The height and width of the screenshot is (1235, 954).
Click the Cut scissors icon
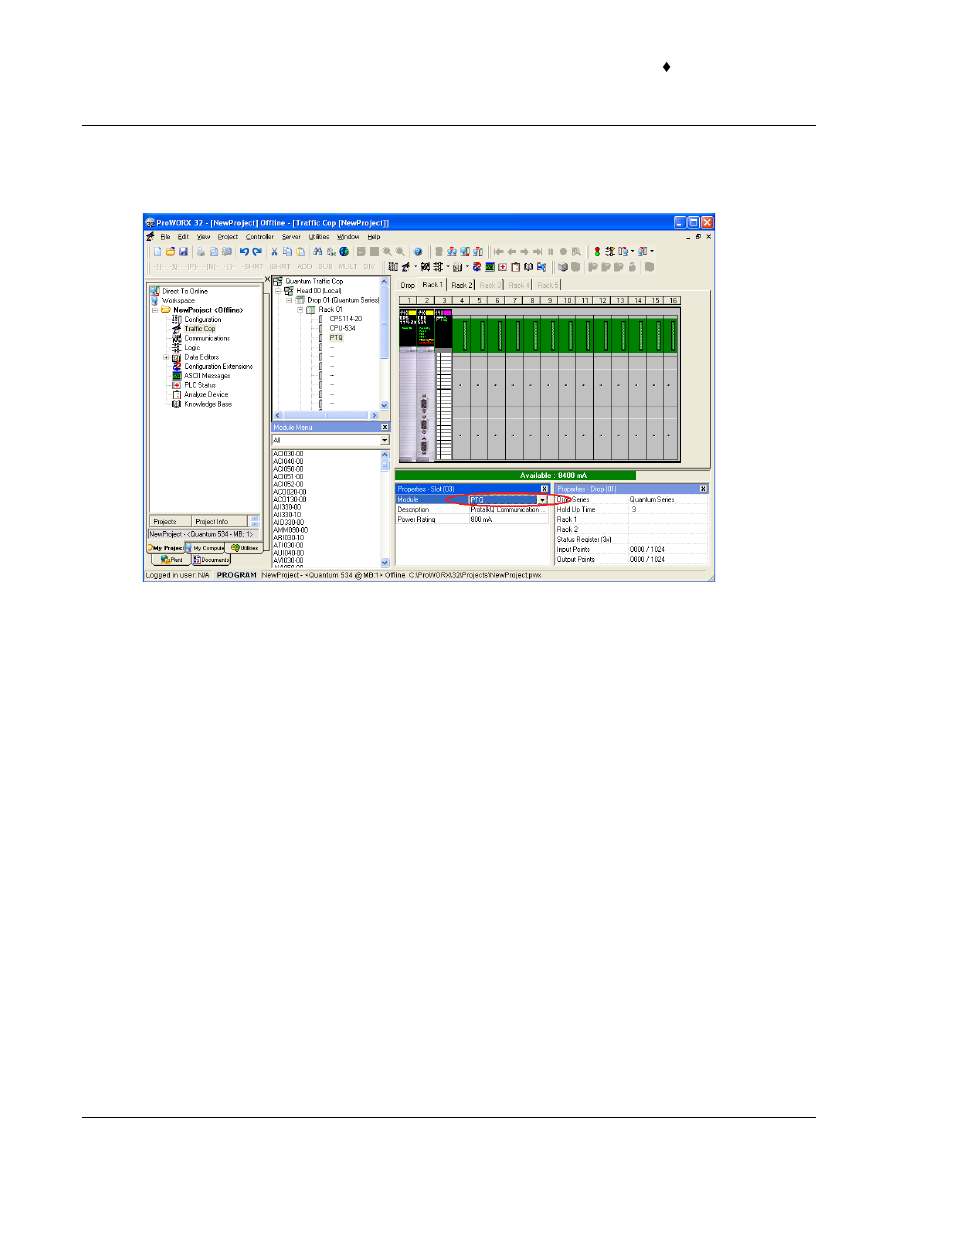pyautogui.click(x=274, y=252)
